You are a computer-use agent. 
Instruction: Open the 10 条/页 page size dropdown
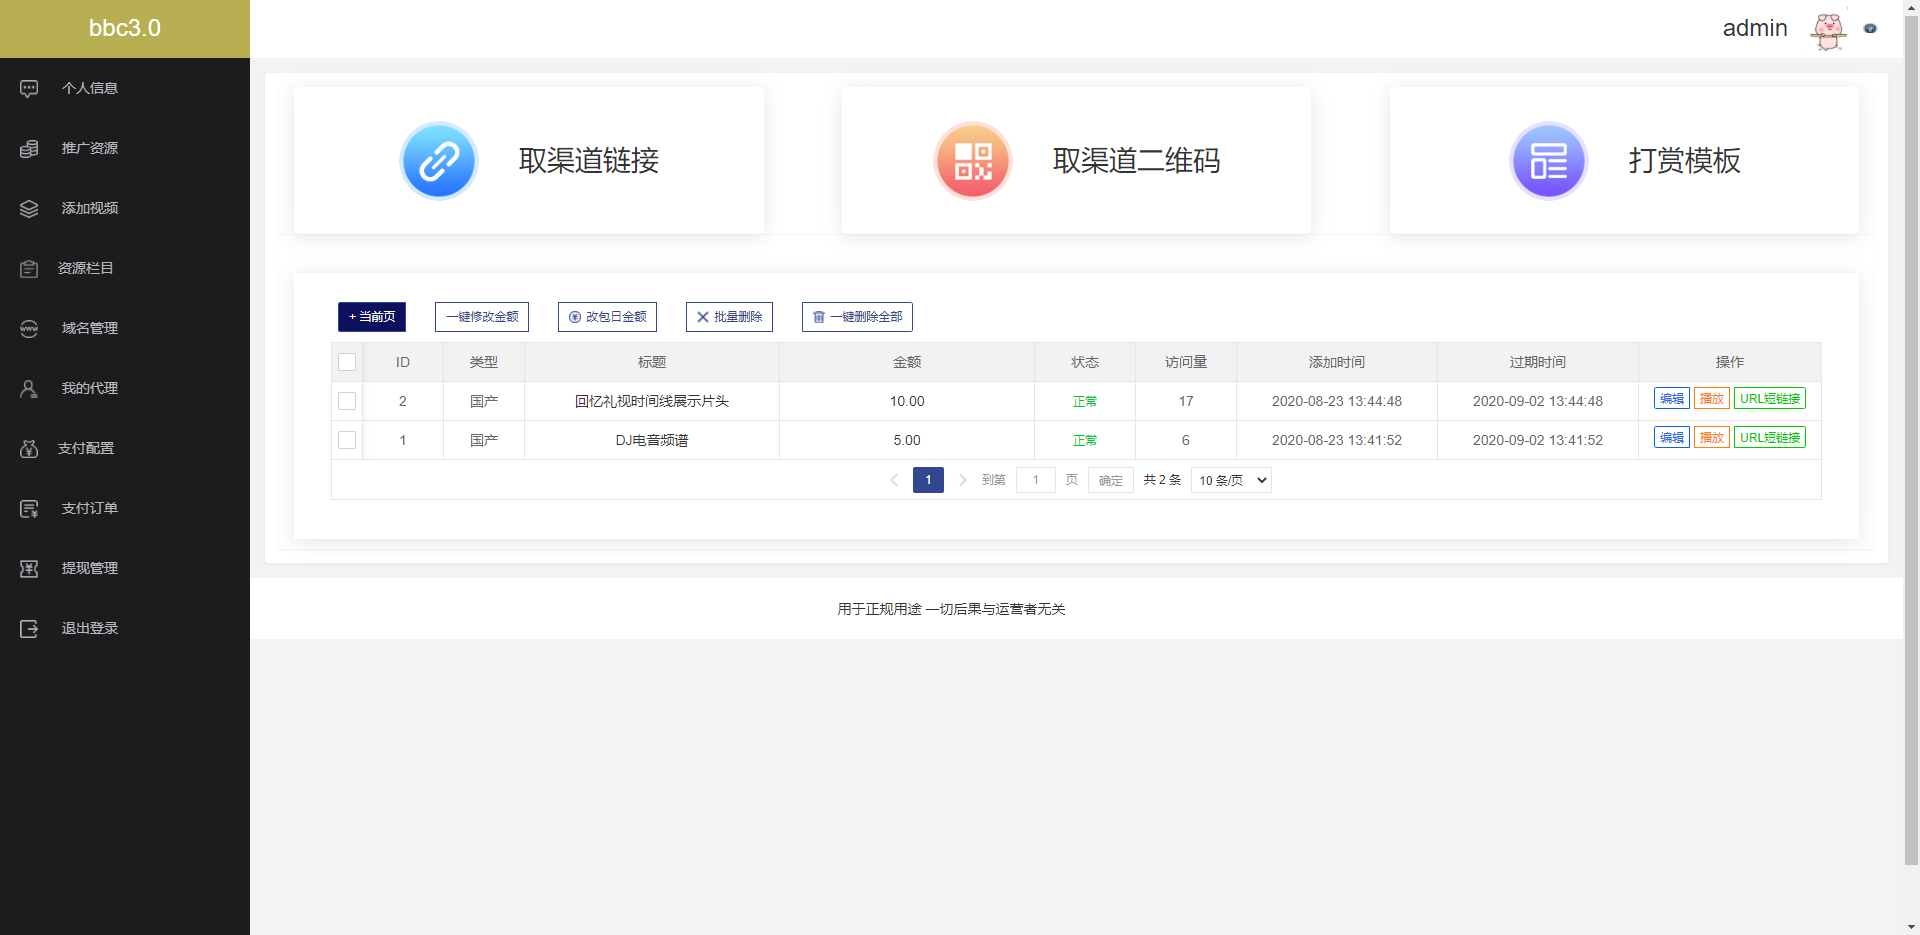(x=1230, y=480)
